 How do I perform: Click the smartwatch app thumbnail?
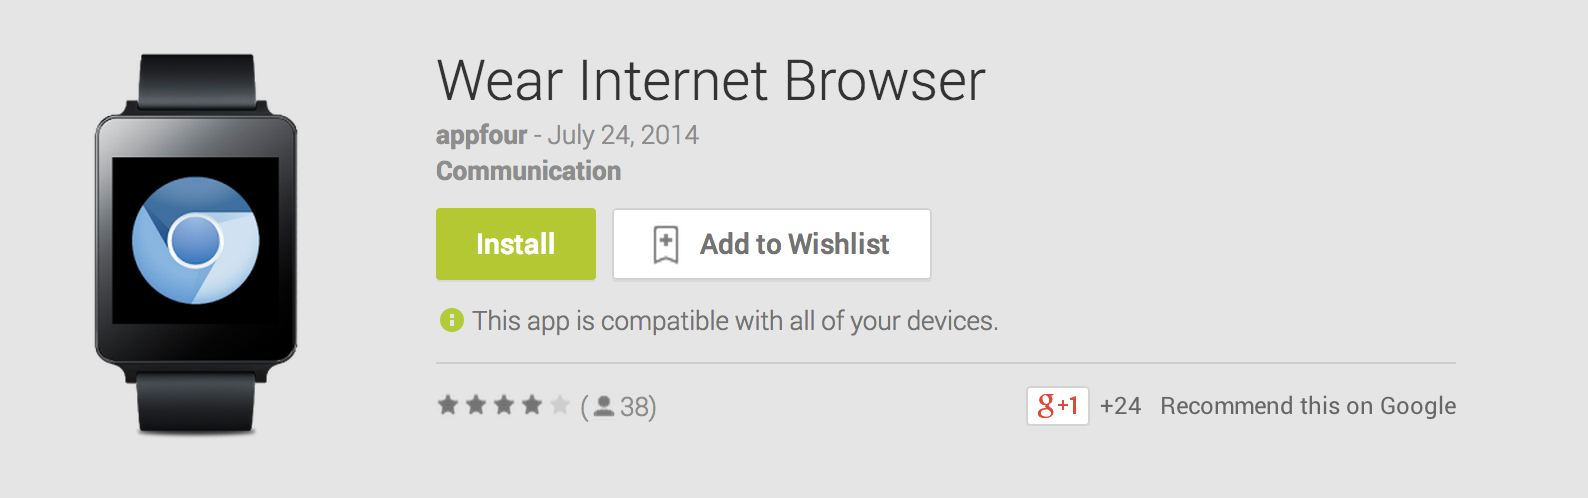[196, 245]
